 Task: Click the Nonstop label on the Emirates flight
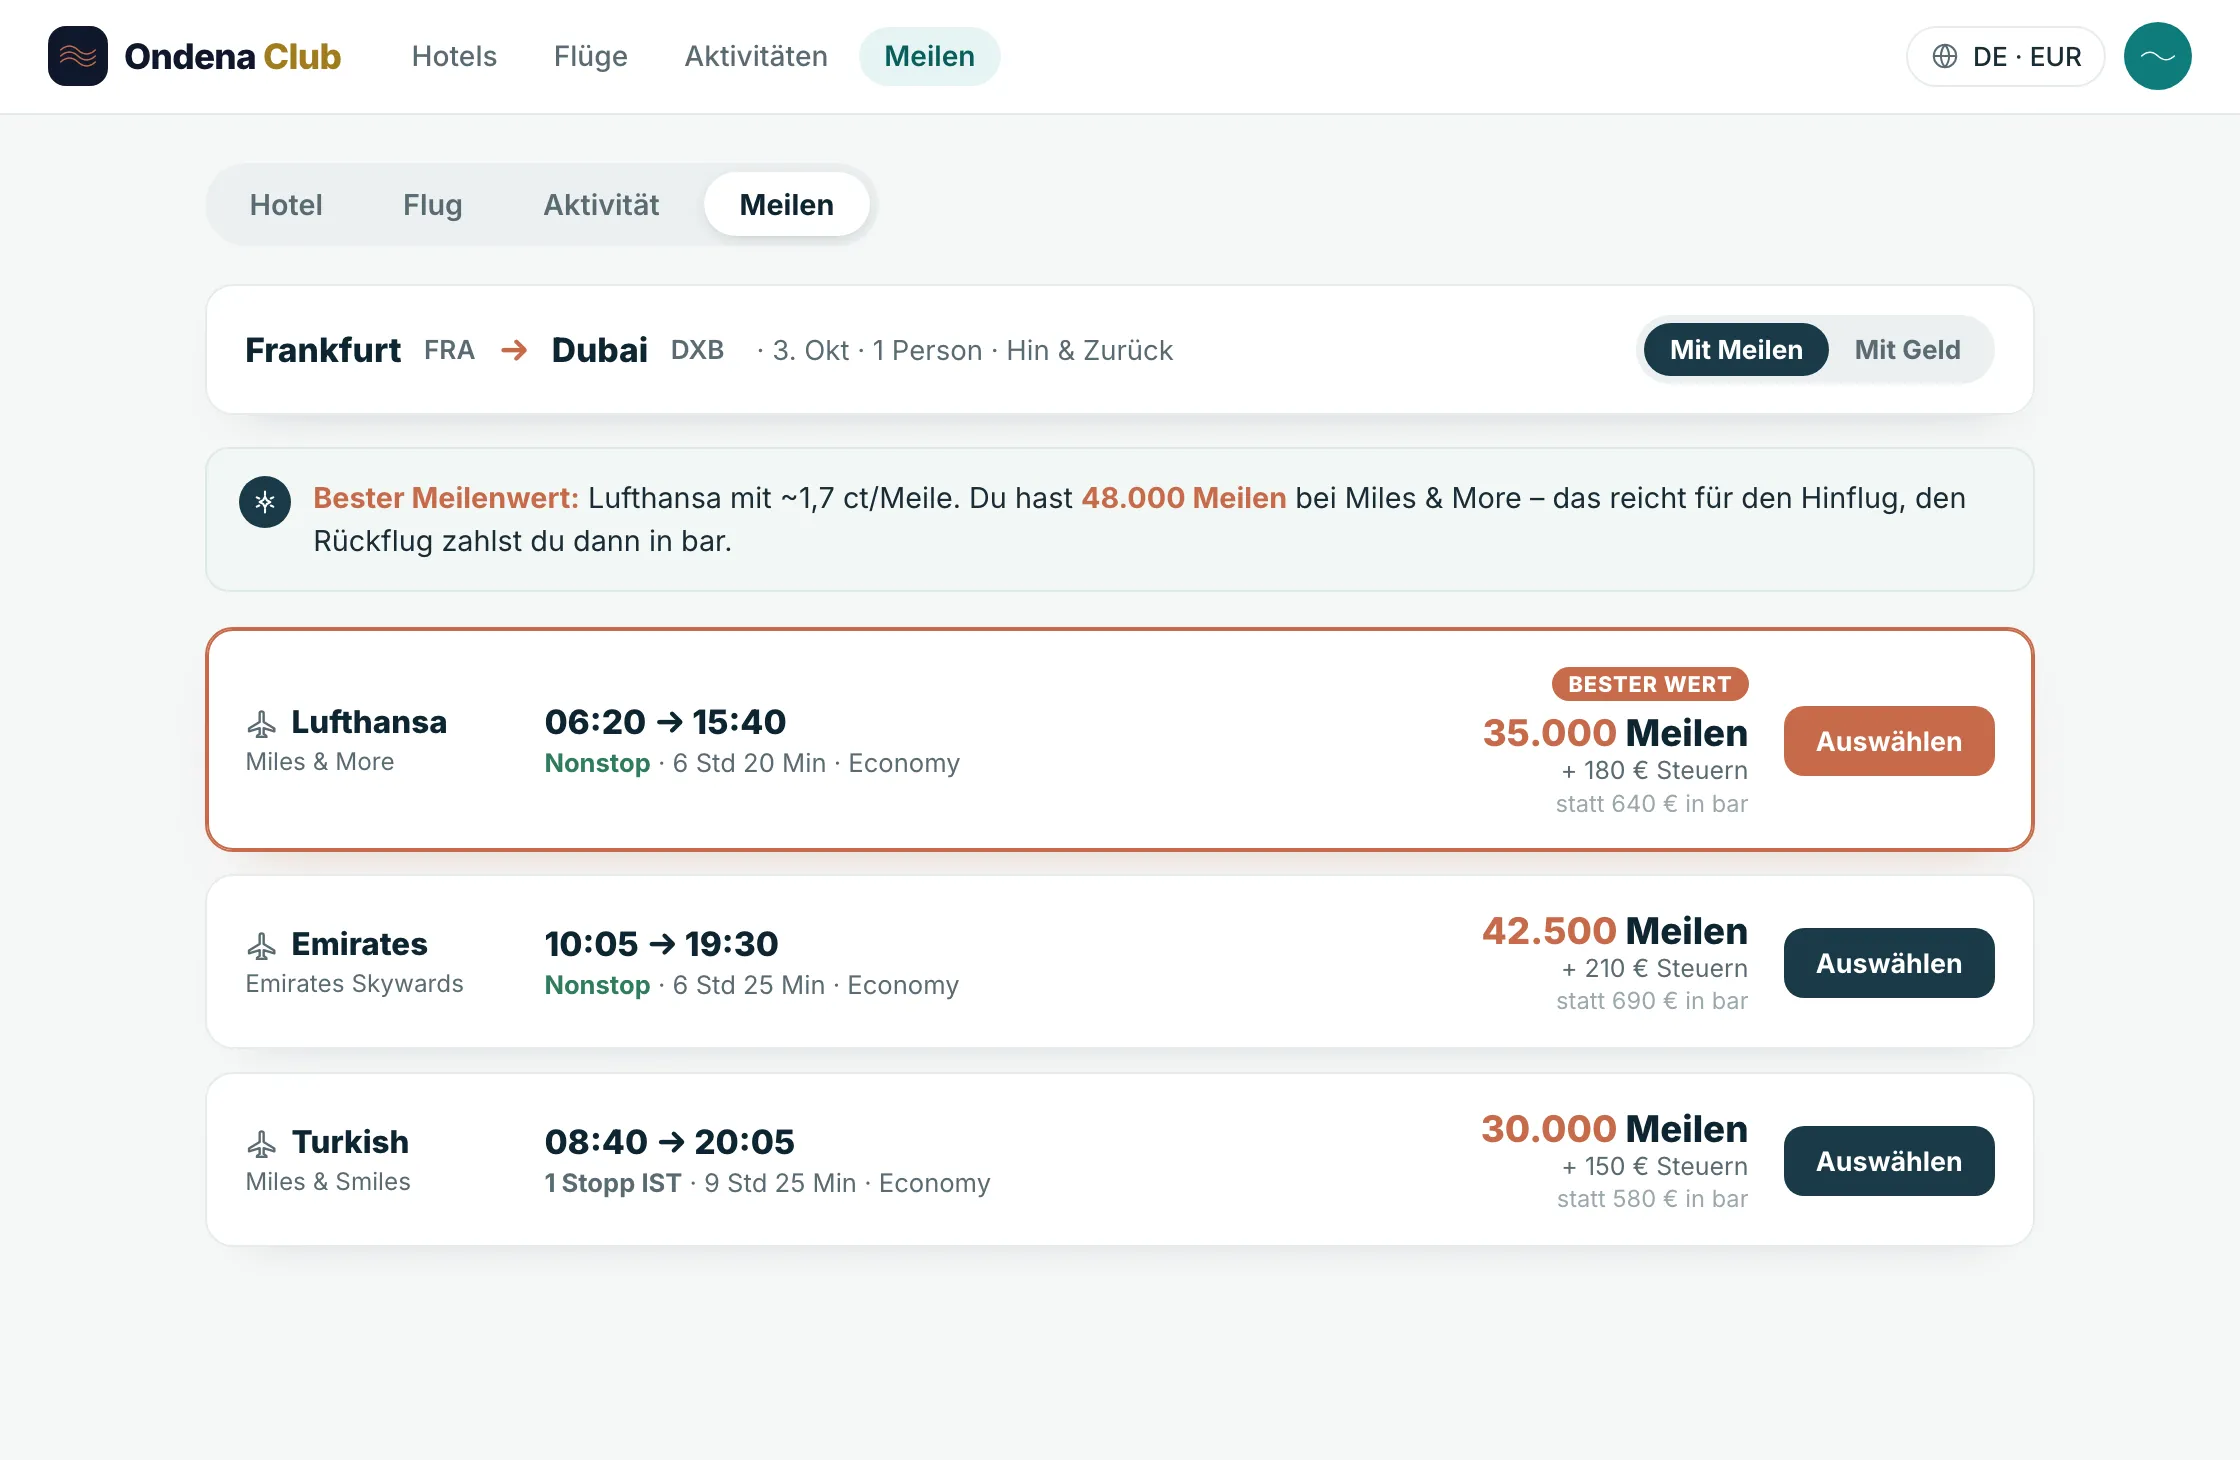tap(598, 985)
